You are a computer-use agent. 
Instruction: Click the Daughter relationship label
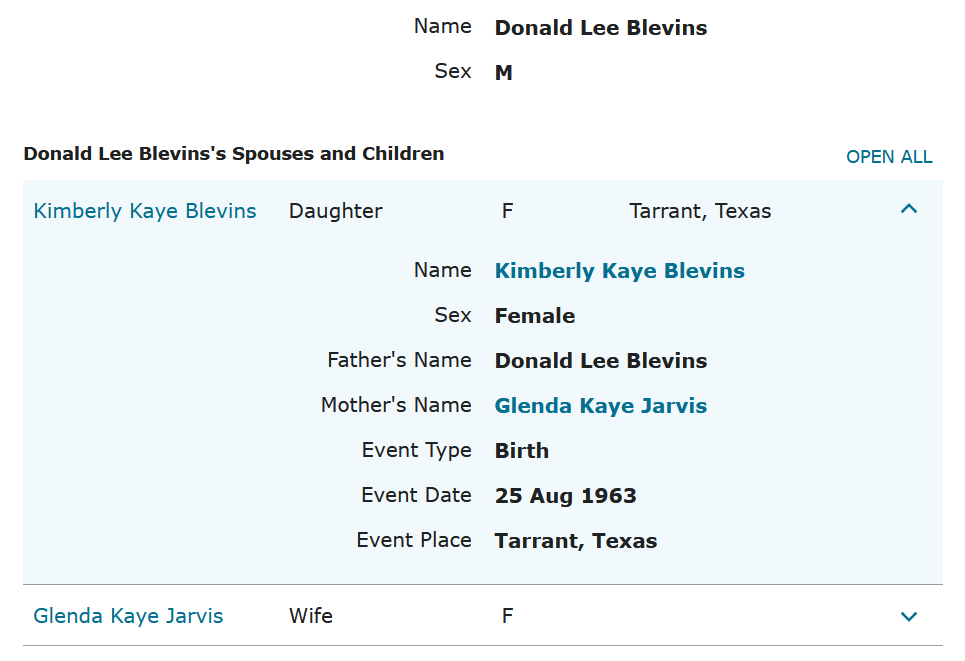(335, 211)
